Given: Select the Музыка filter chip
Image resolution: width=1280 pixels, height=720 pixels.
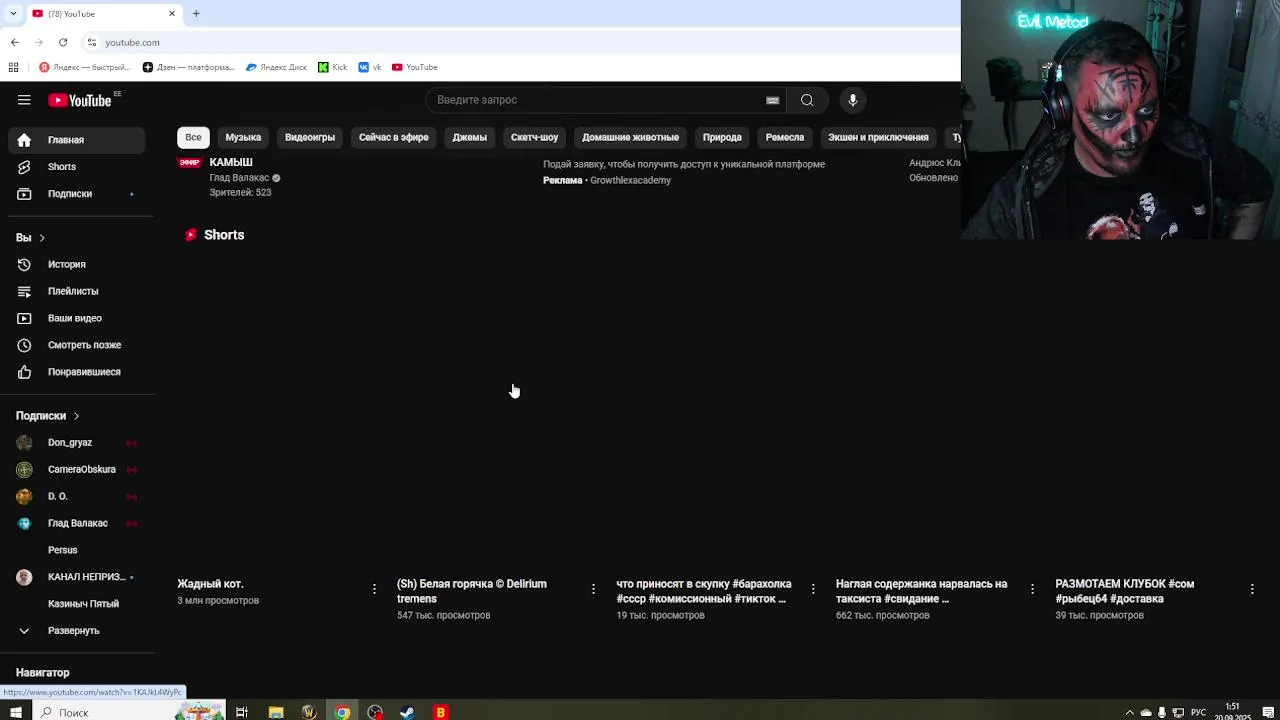Looking at the screenshot, I should pos(243,137).
